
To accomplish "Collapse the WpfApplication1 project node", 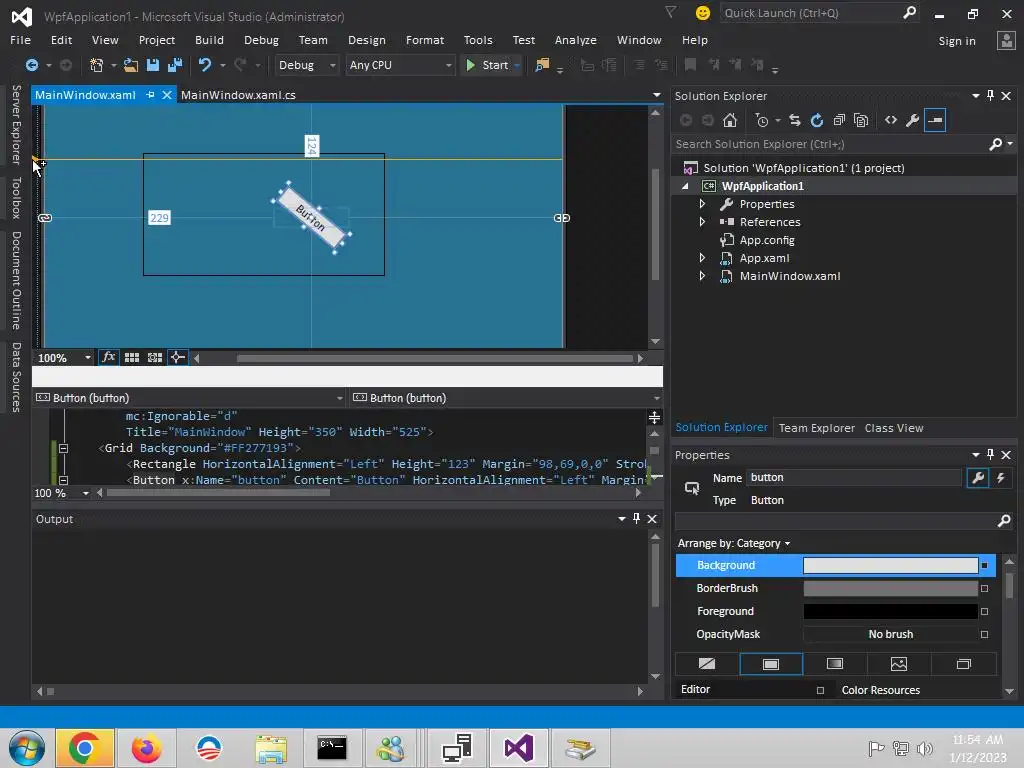I will 685,186.
